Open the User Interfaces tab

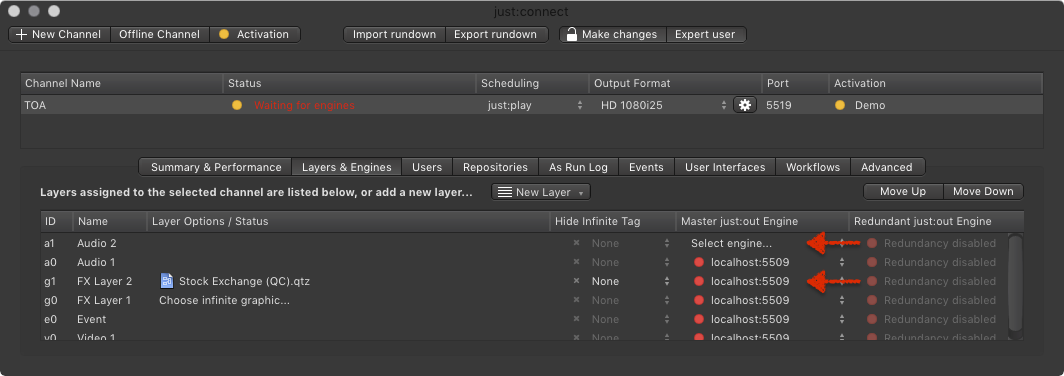click(x=725, y=167)
